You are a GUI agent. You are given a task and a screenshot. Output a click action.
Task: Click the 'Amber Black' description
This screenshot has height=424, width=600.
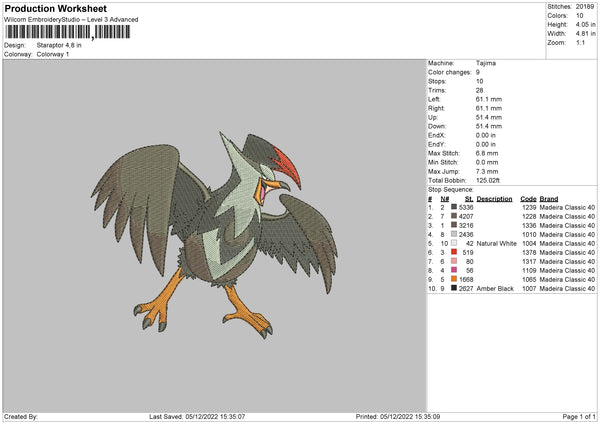click(x=495, y=289)
